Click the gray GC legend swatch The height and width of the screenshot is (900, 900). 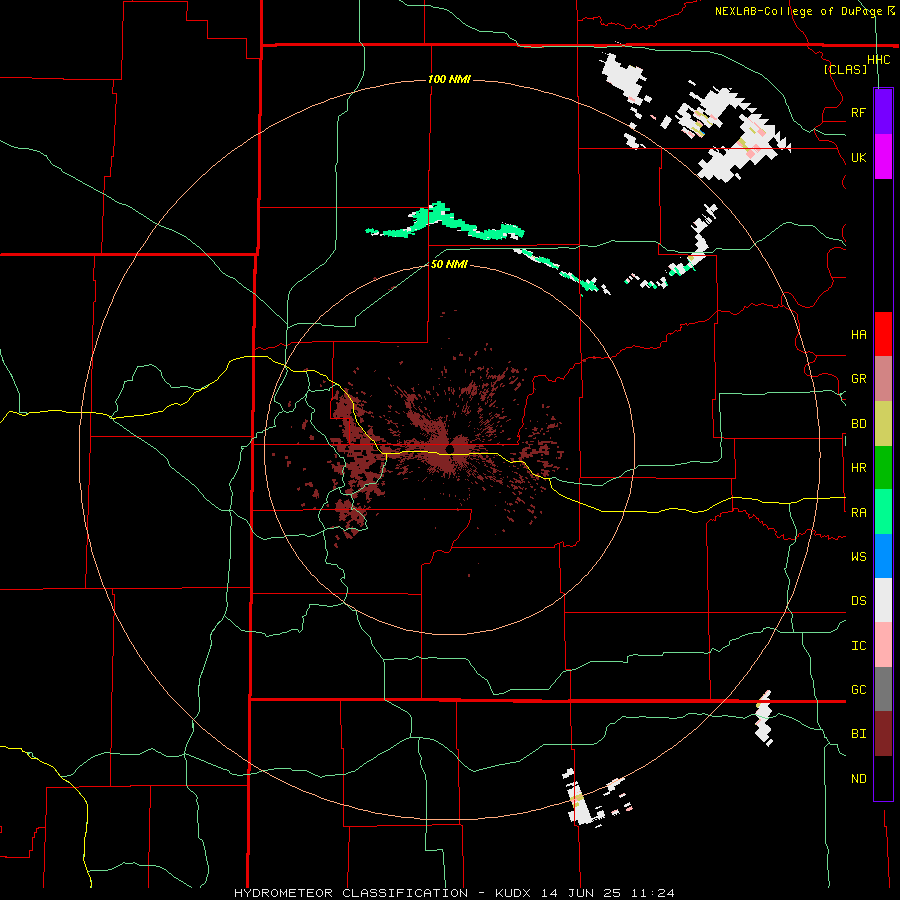pyautogui.click(x=883, y=689)
